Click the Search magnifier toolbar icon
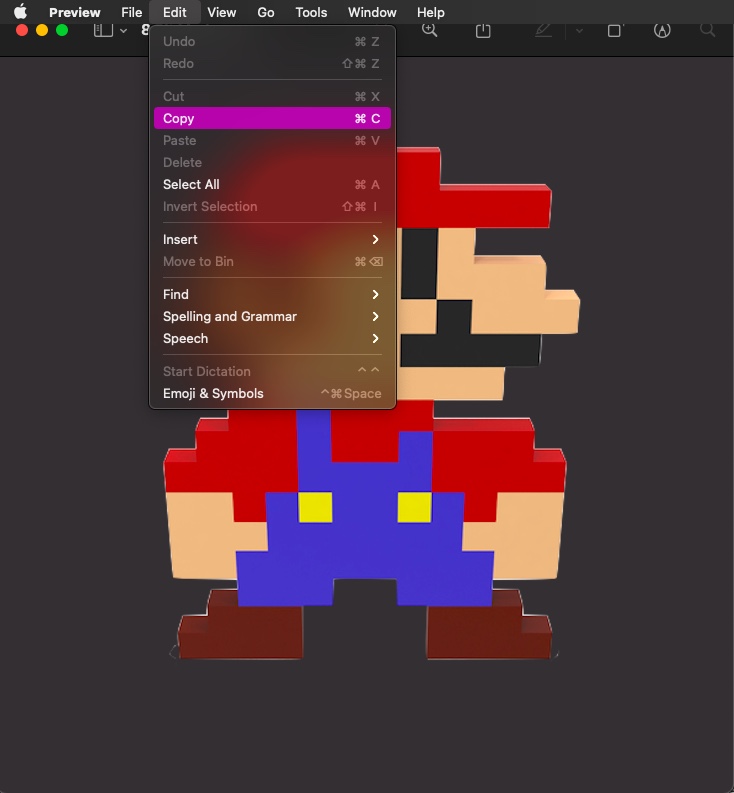The height and width of the screenshot is (793, 734). 707,30
